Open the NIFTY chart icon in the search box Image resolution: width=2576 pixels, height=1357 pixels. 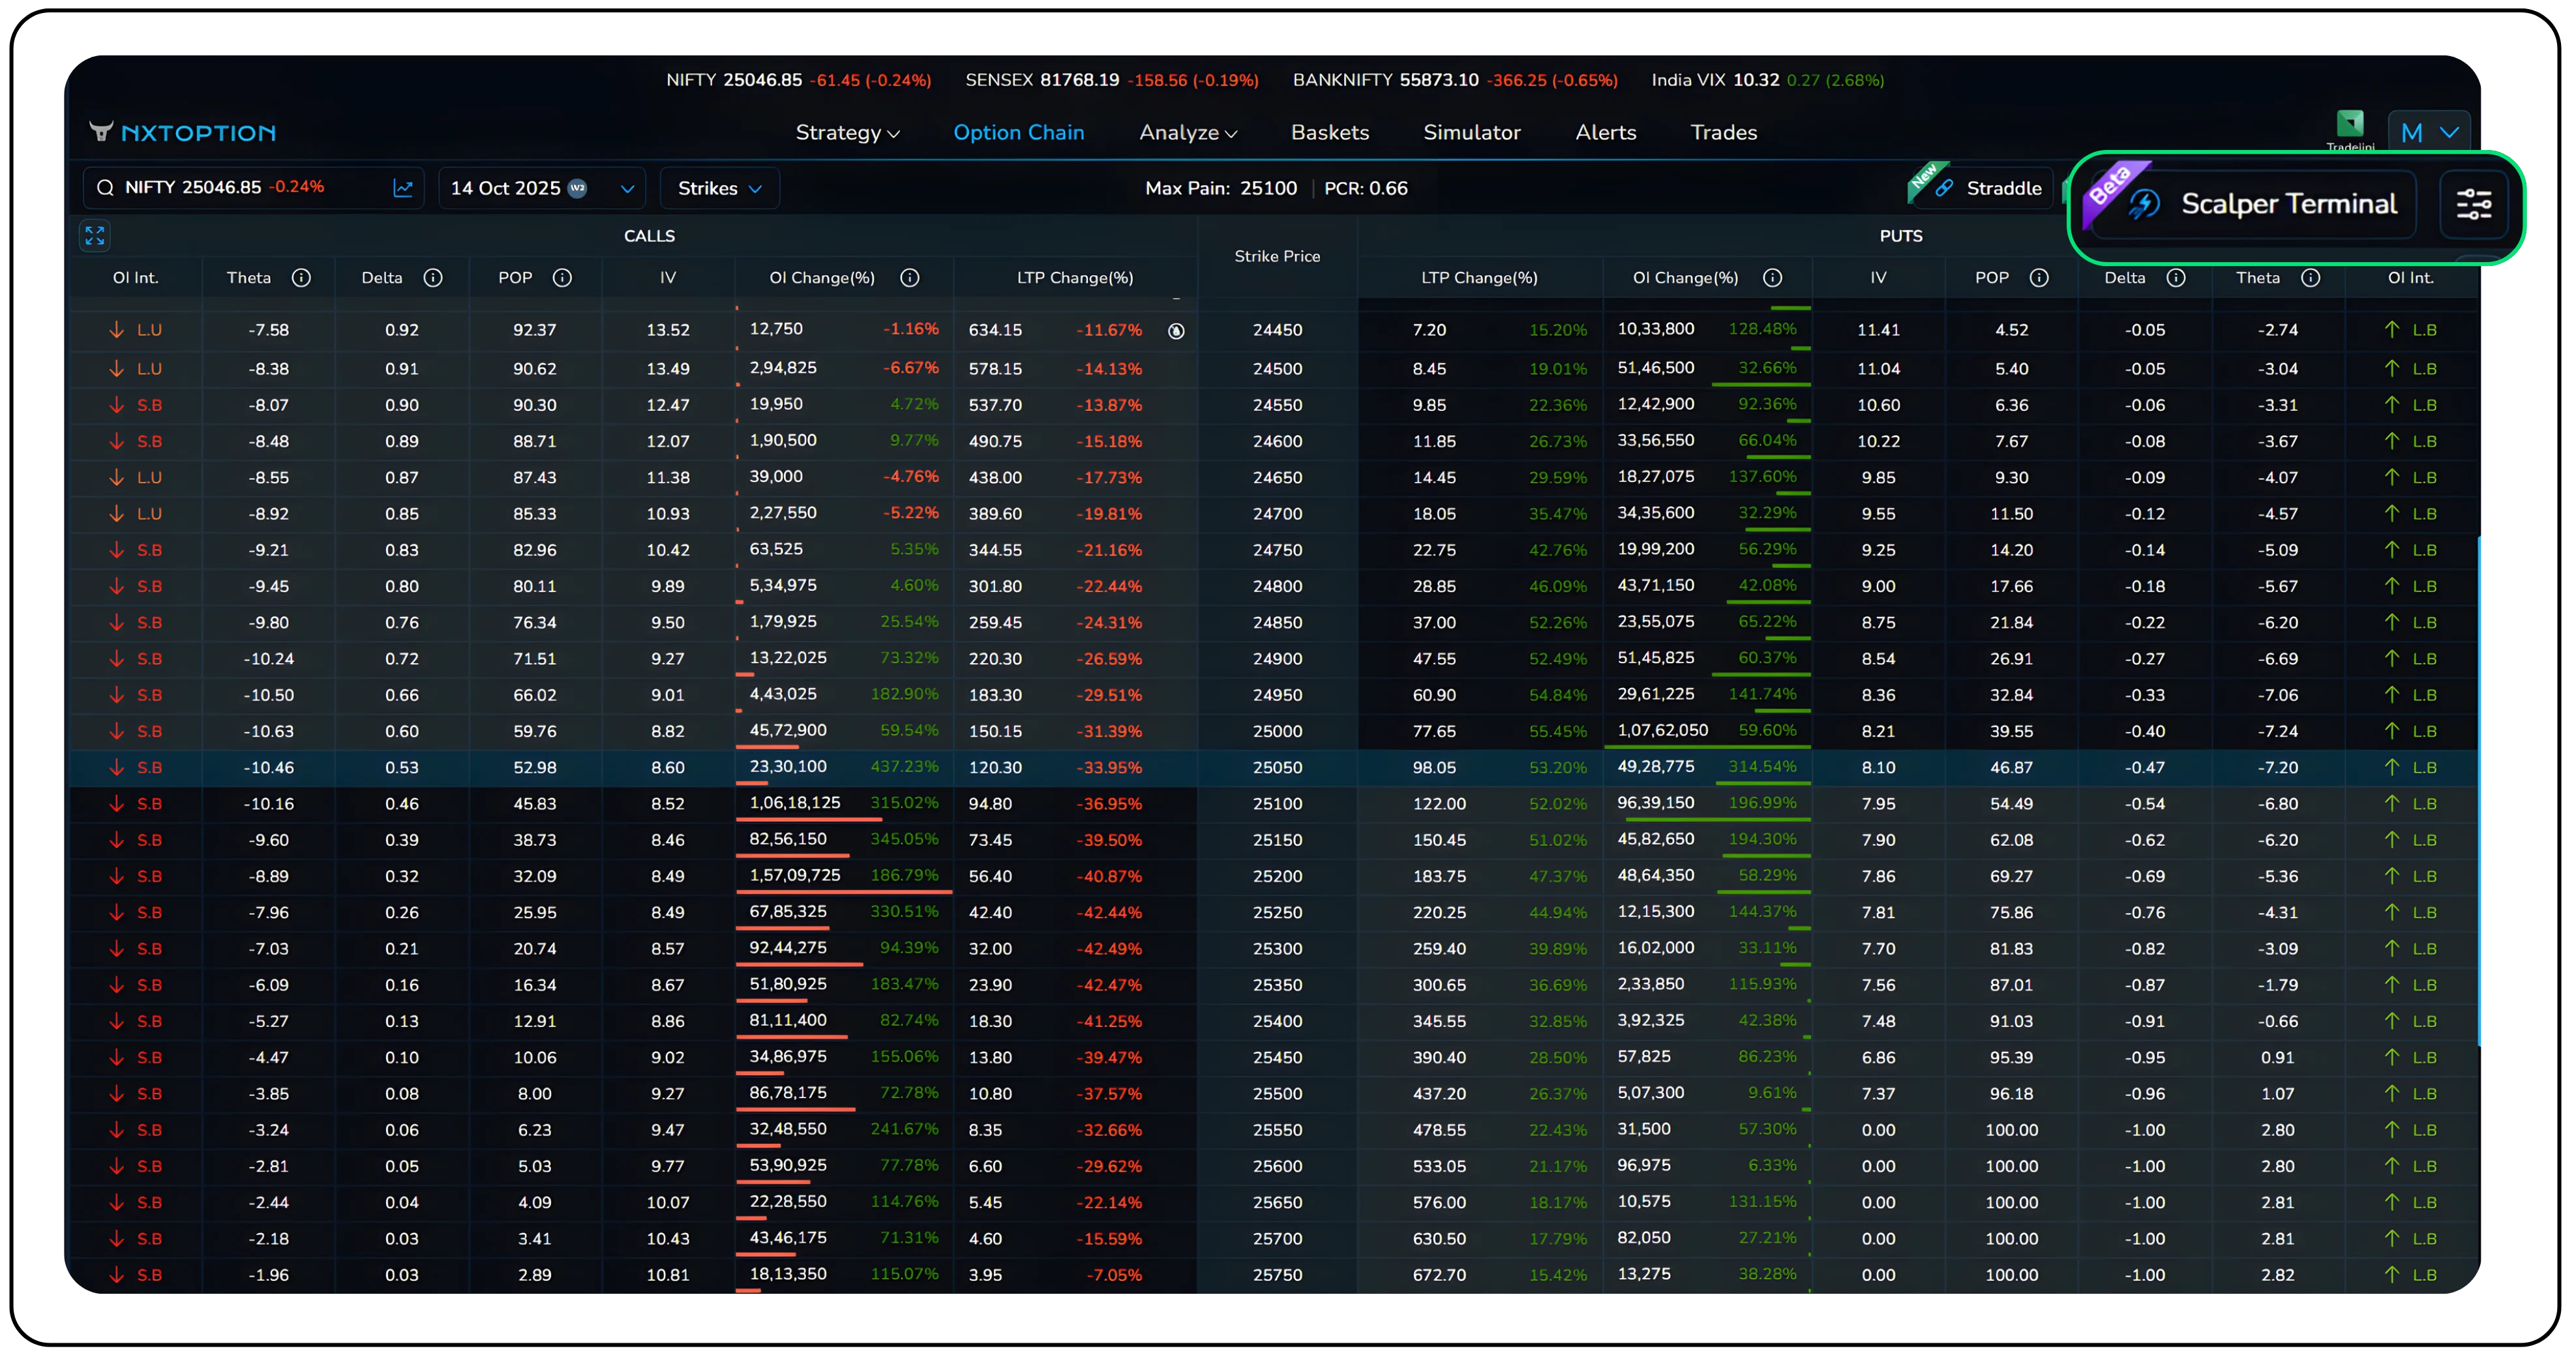403,188
